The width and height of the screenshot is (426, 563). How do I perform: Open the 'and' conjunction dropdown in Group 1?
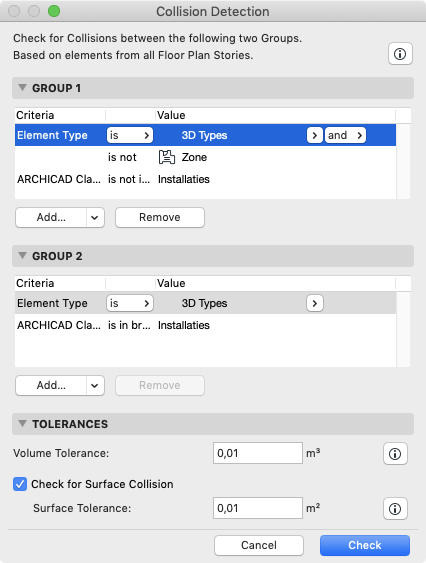point(345,135)
